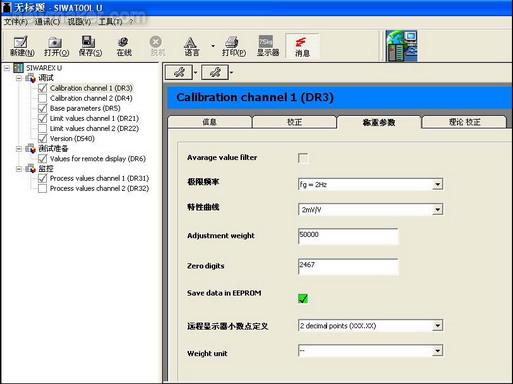
Task: Open the Display (显示器) toolbar icon
Action: [x=266, y=42]
